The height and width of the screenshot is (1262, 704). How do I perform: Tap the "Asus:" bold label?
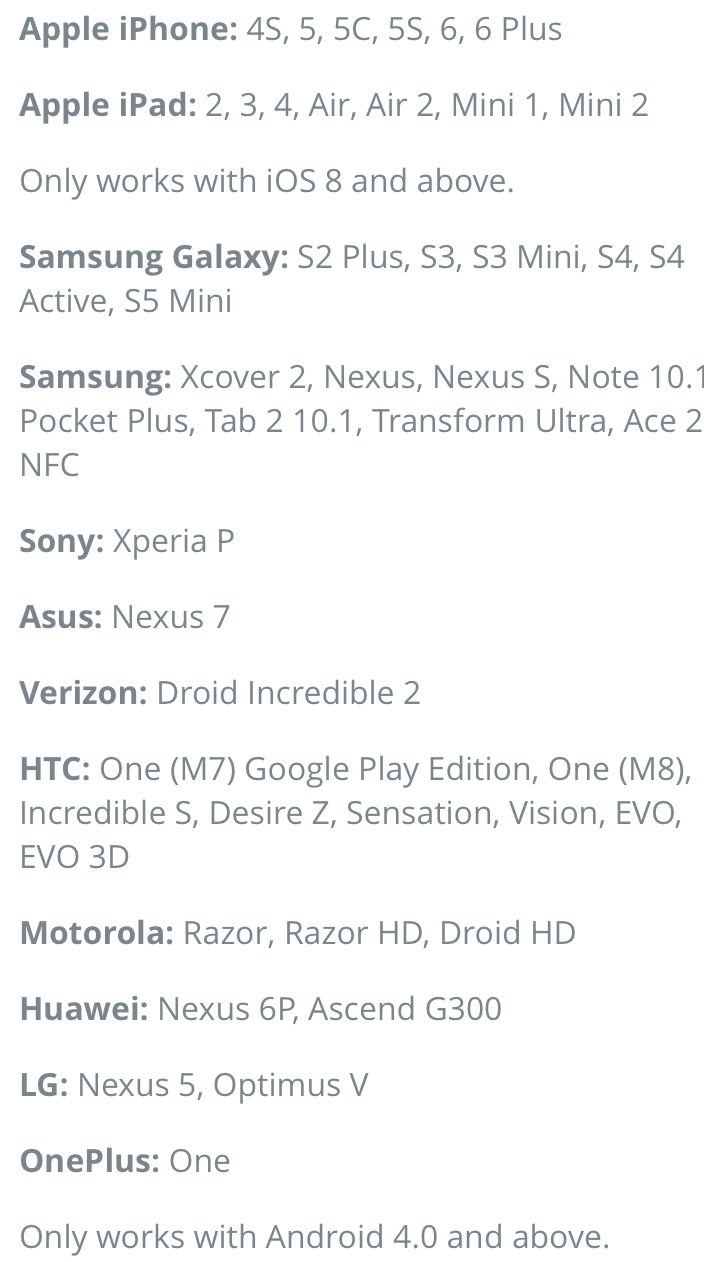60,617
